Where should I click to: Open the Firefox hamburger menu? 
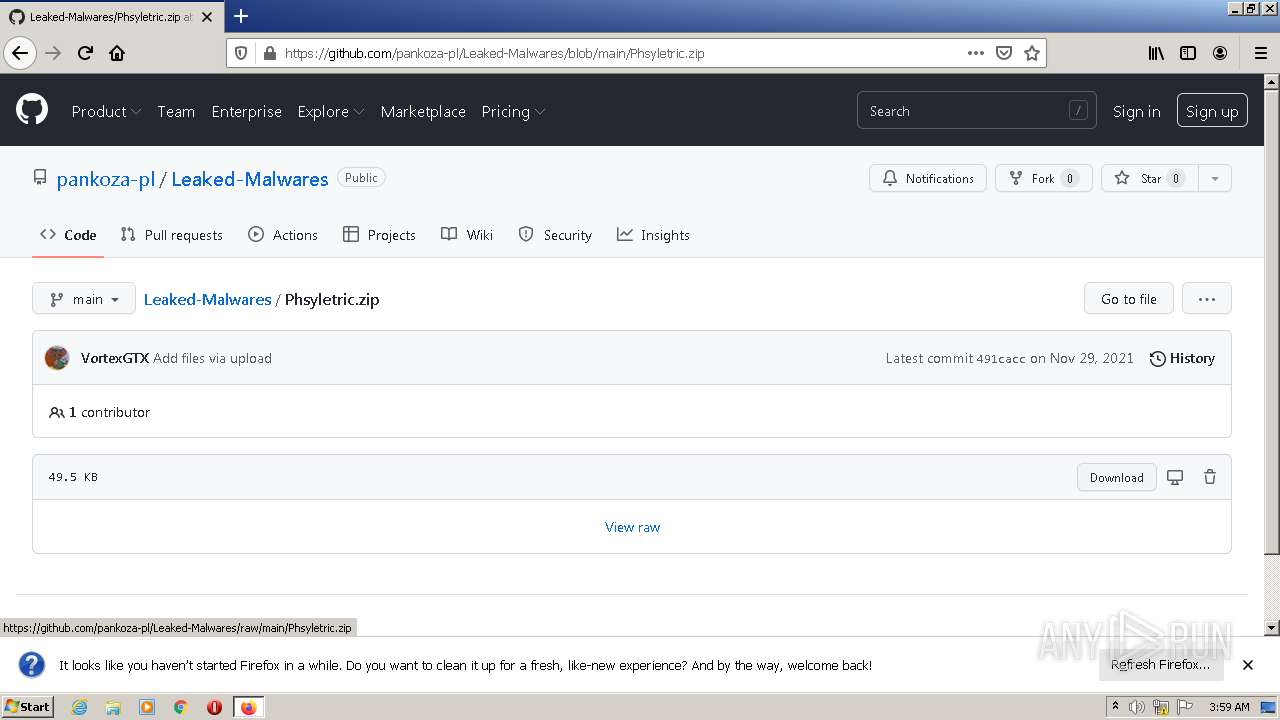[1261, 53]
